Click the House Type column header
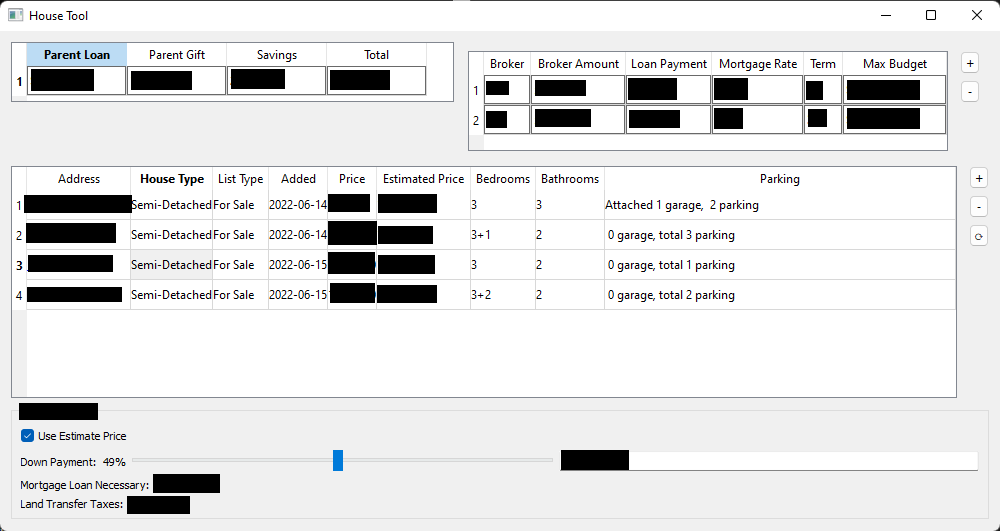 171,179
